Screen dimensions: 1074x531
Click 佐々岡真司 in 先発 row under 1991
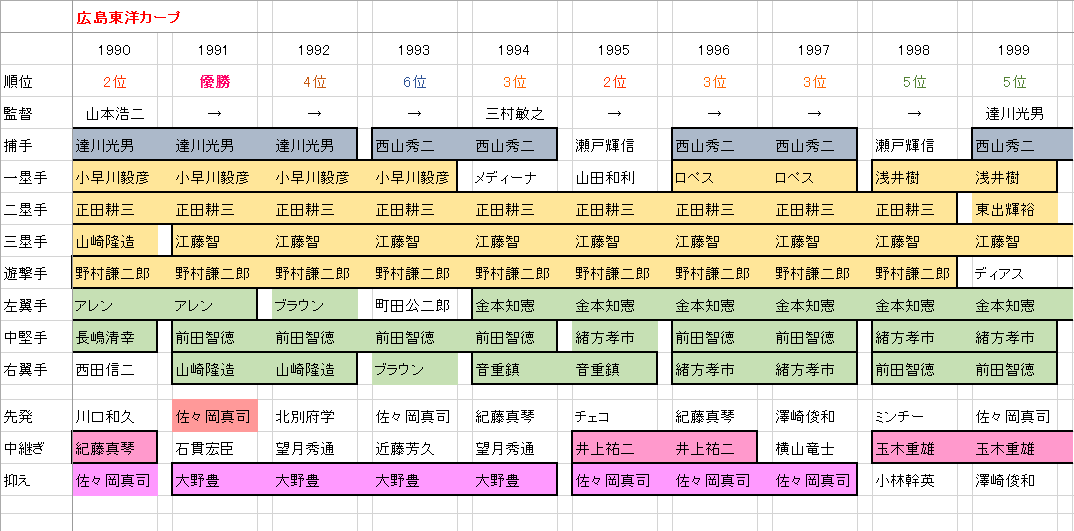coord(214,417)
